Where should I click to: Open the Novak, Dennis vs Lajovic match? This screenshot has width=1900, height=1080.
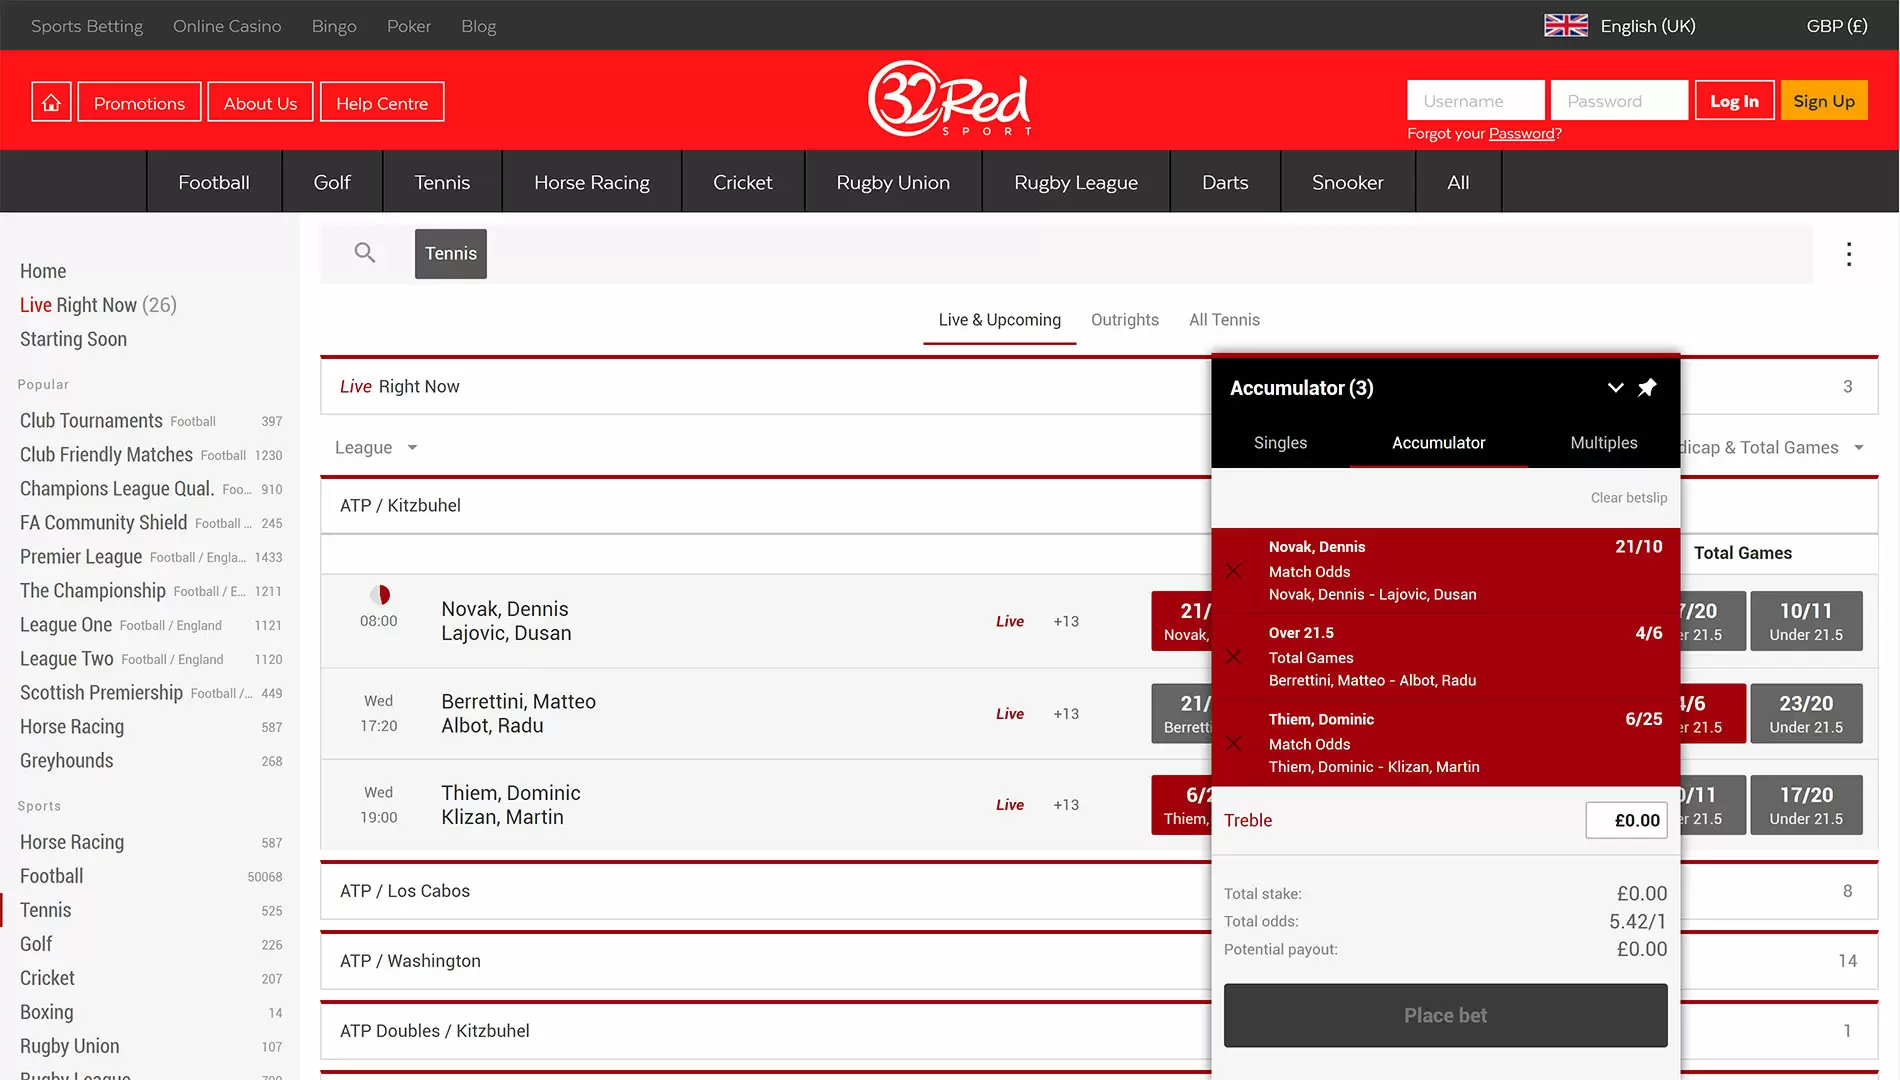(x=506, y=621)
